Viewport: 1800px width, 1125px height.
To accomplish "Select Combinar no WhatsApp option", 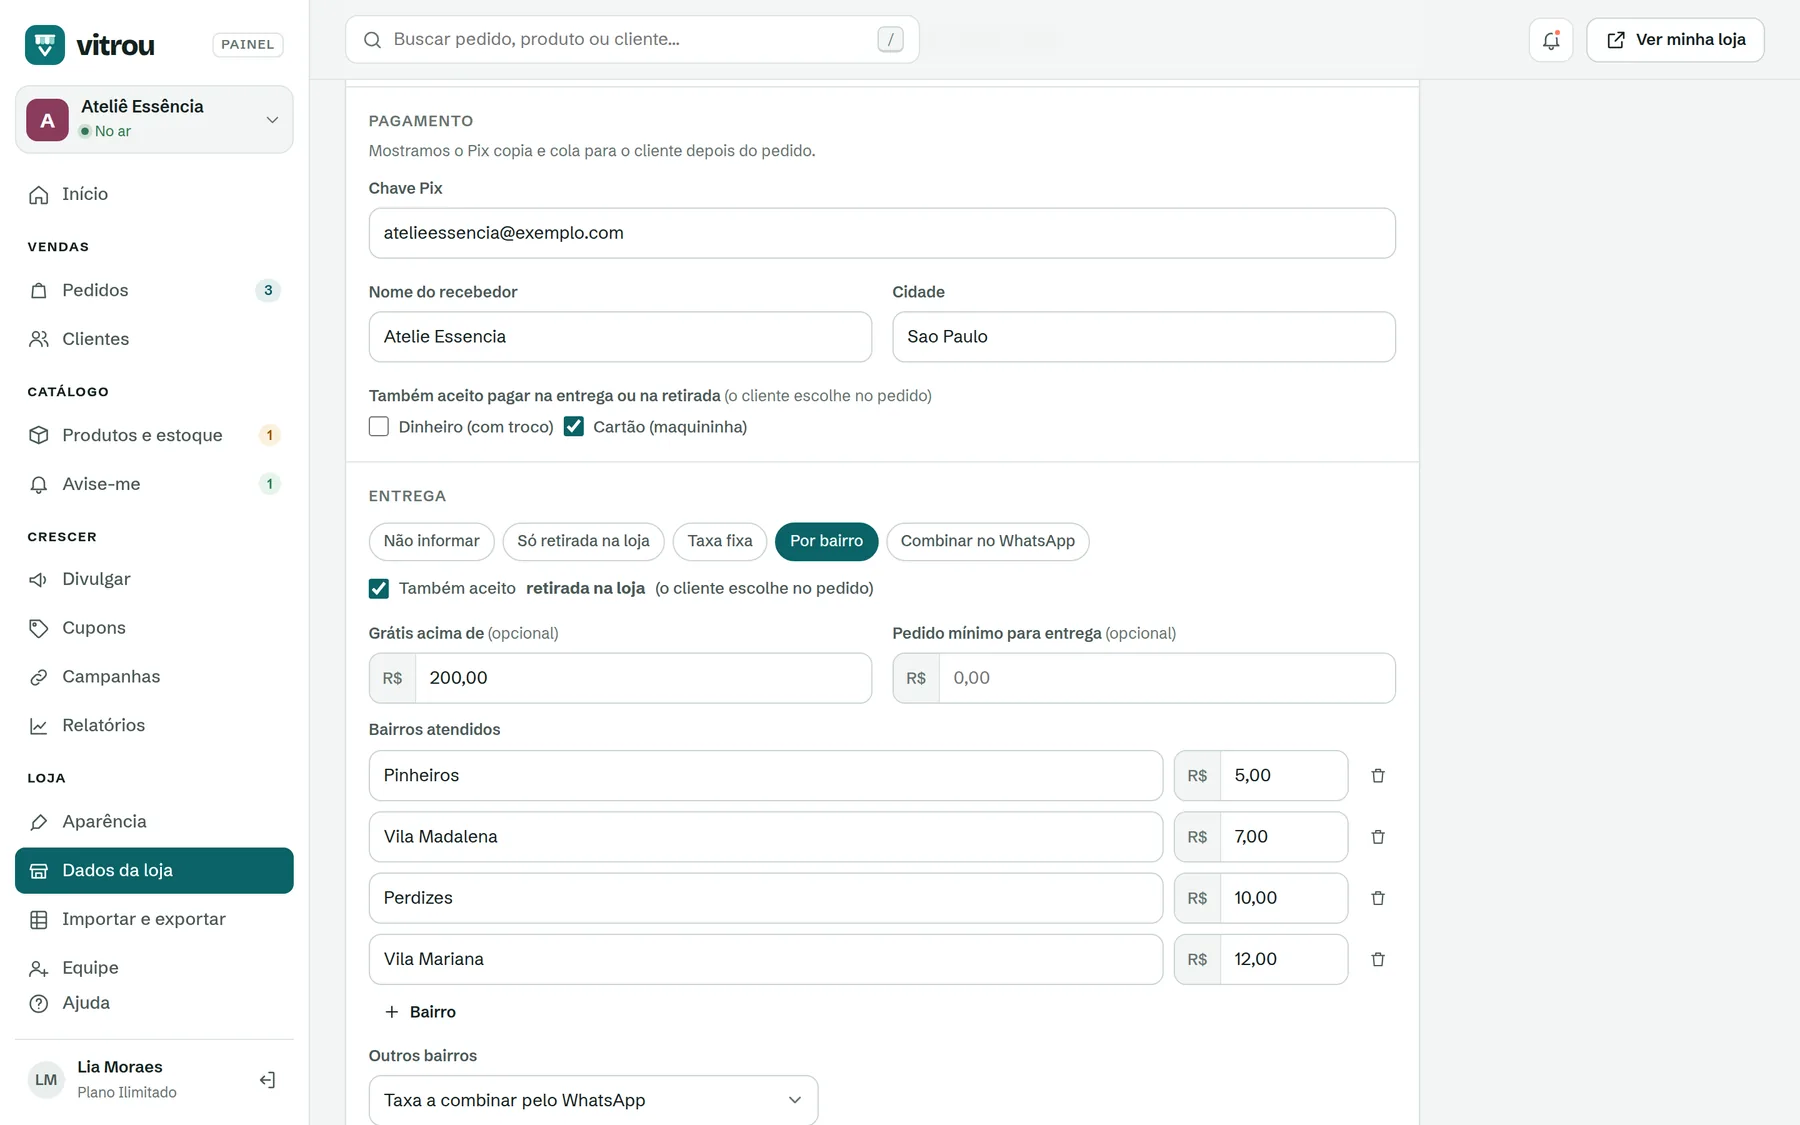I will point(988,541).
